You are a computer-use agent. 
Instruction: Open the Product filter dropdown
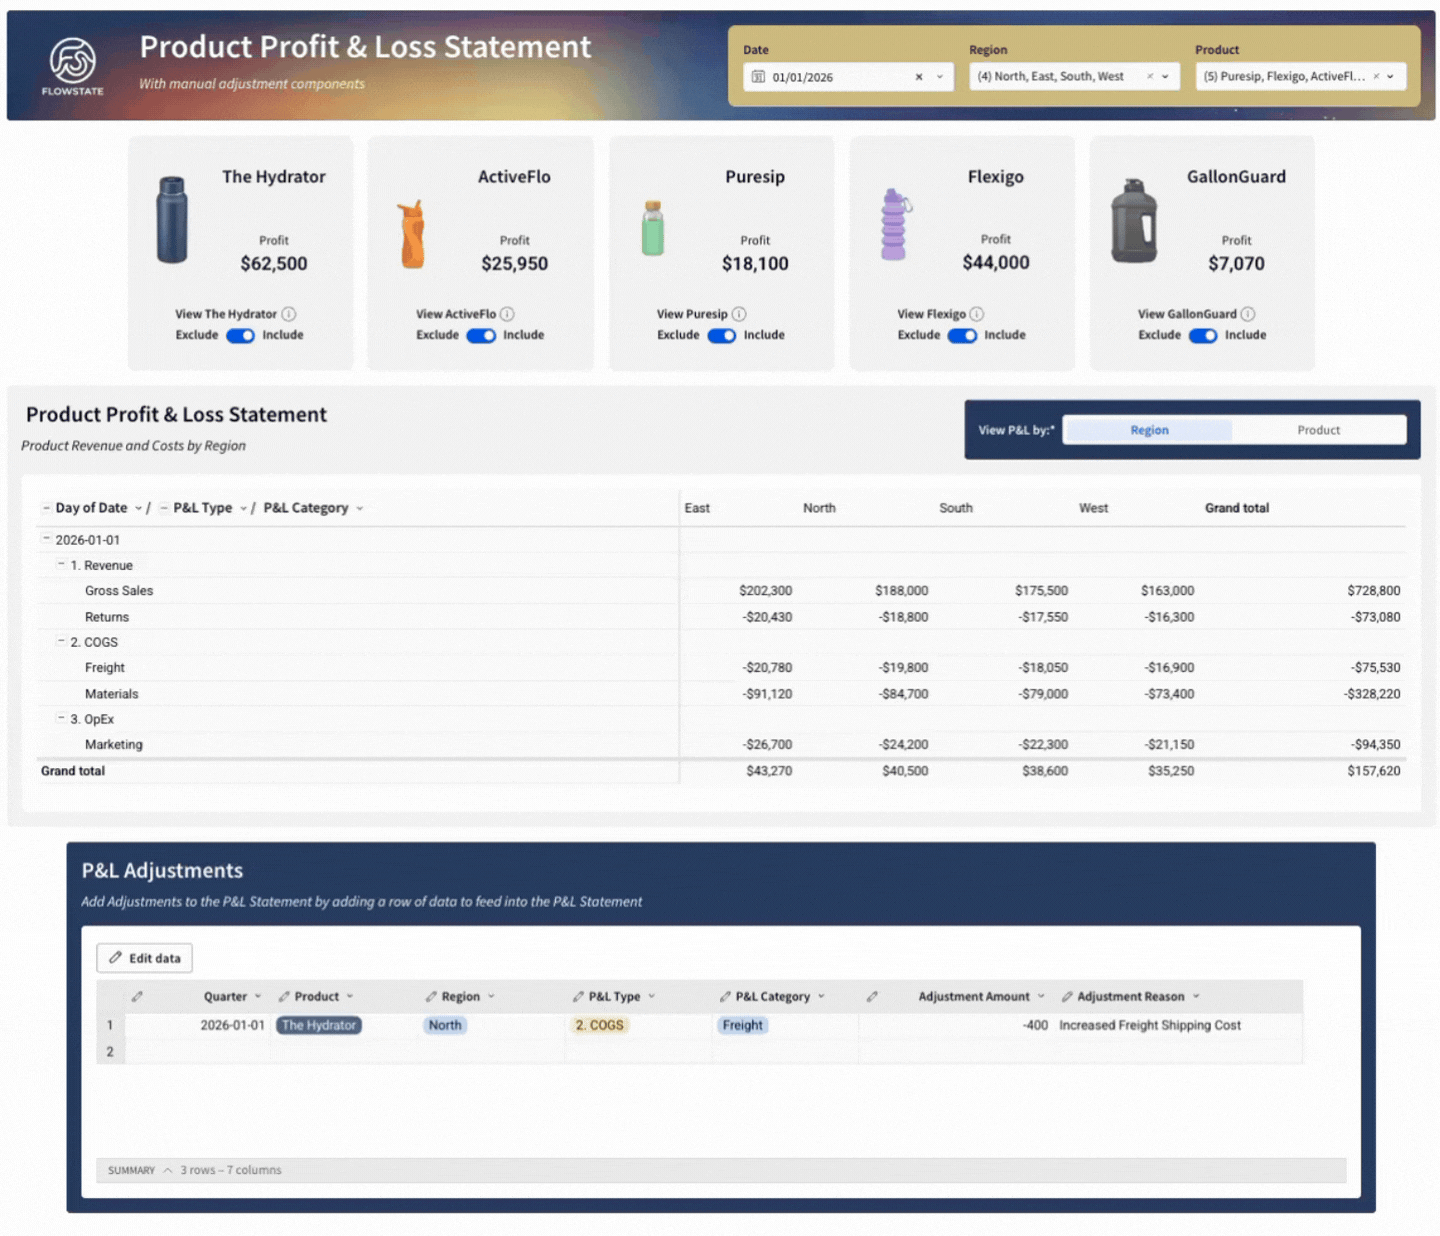coord(1389,76)
